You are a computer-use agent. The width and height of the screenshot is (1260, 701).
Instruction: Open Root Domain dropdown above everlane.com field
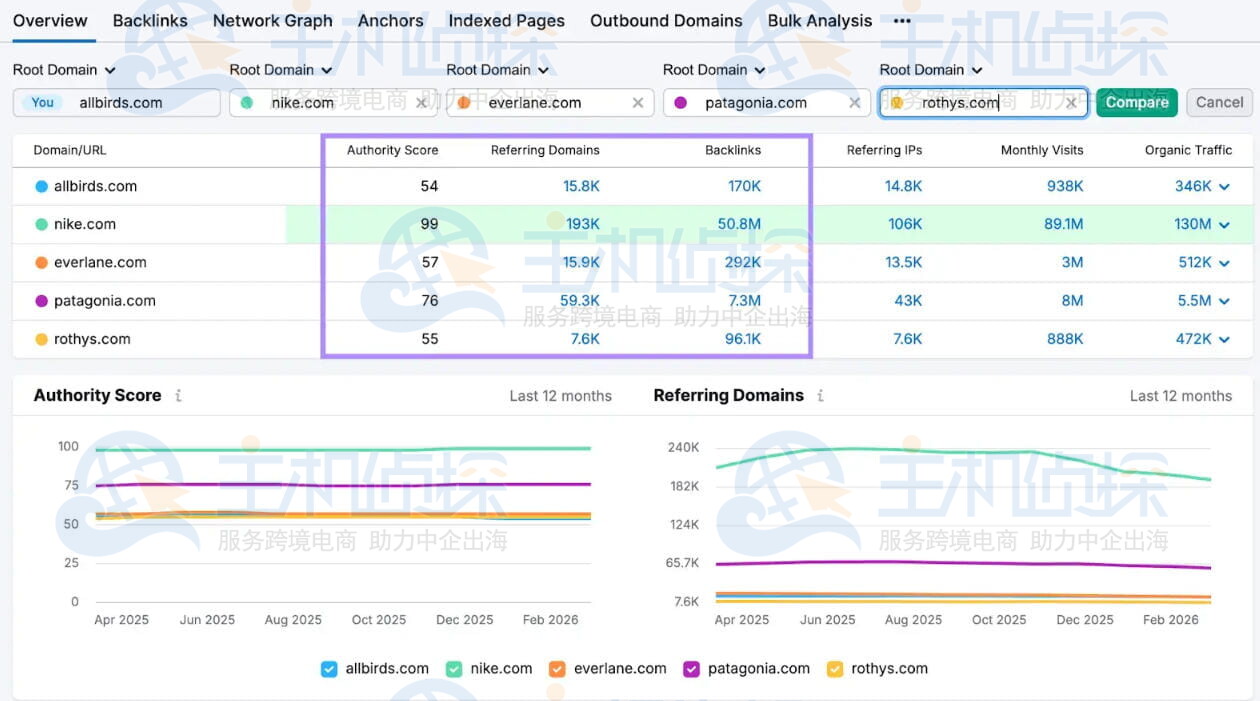[498, 70]
